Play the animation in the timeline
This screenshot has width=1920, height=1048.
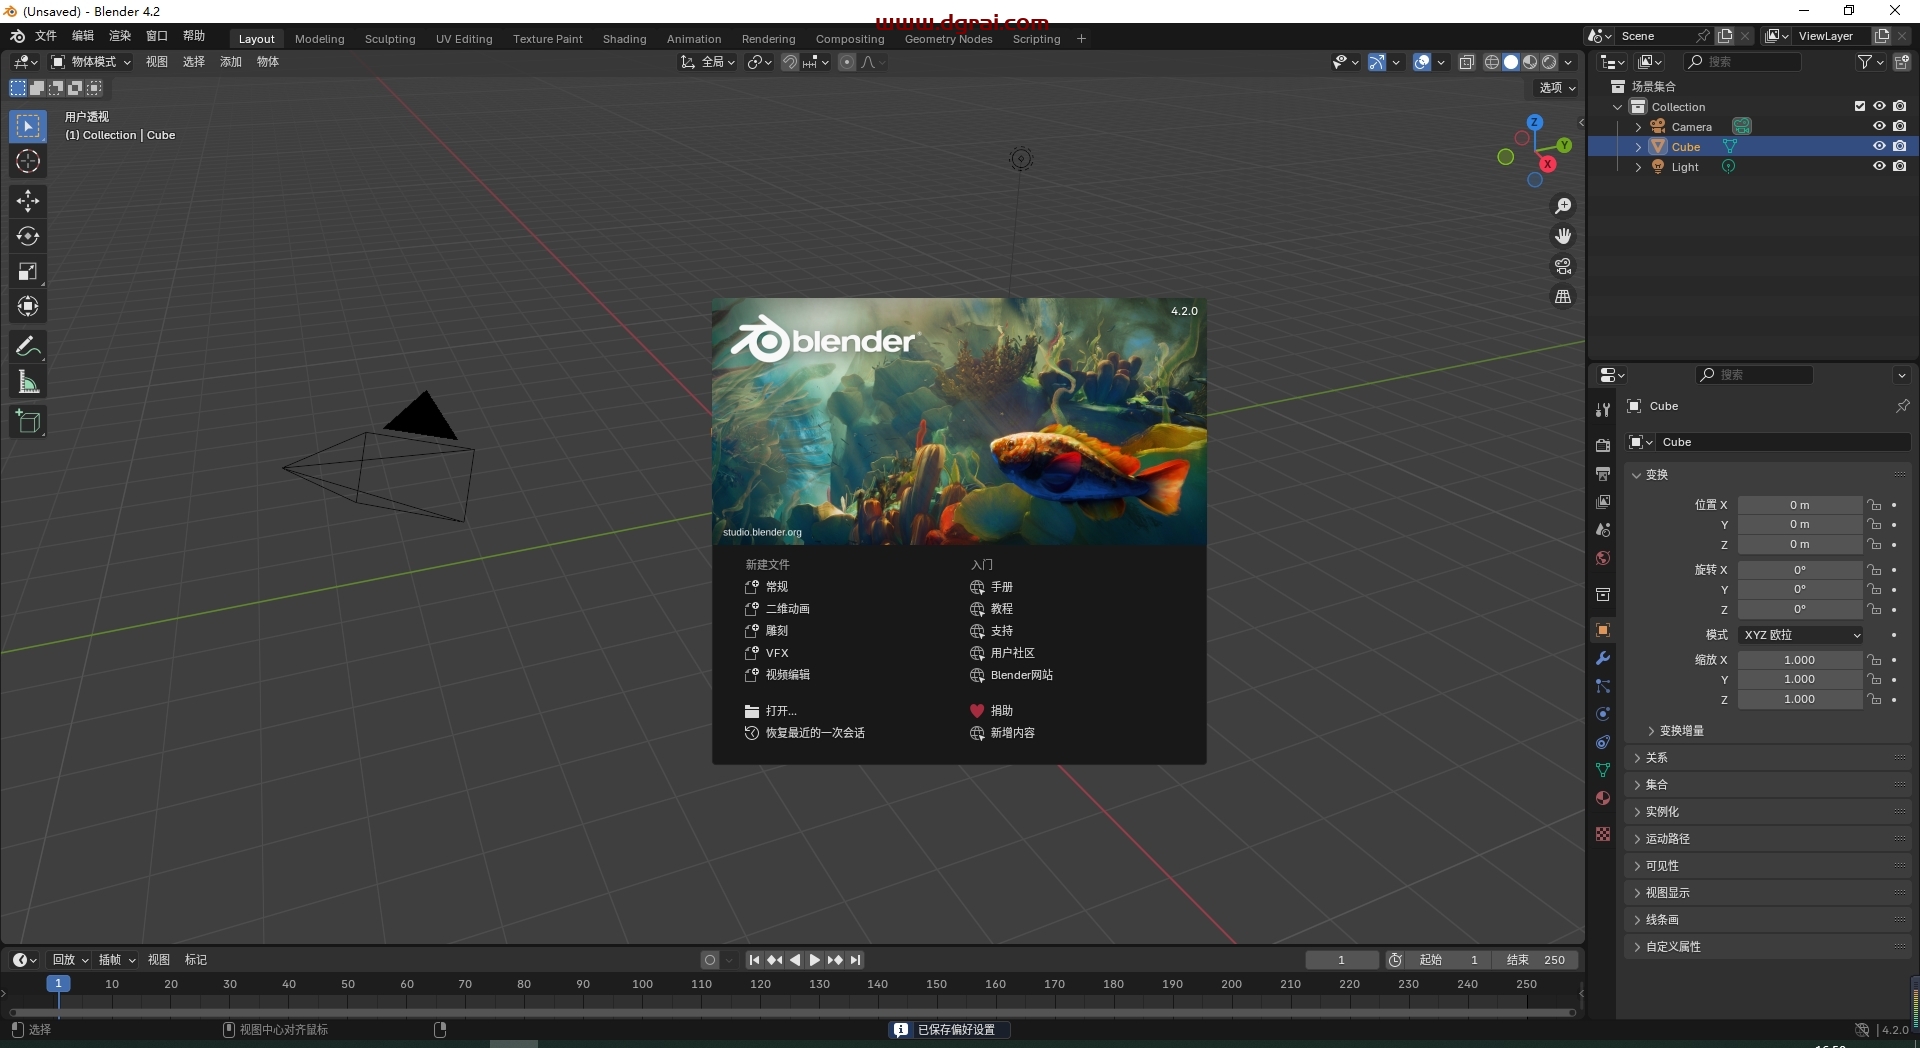tap(815, 960)
